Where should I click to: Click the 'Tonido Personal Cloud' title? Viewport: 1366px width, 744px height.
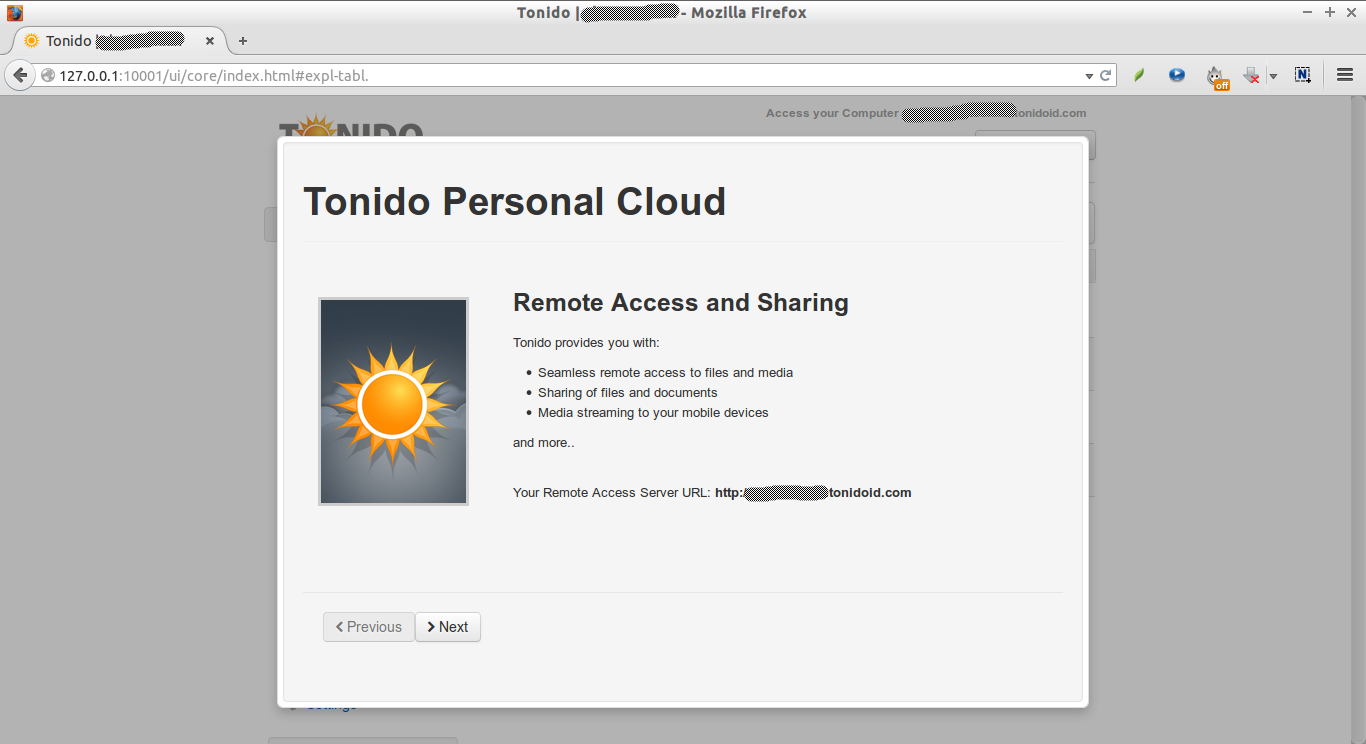(515, 201)
